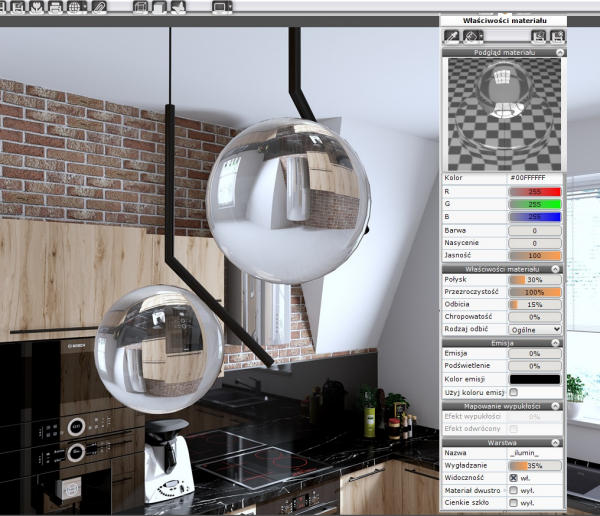Click the save material icon with plus
600x516 pixels.
tap(557, 37)
